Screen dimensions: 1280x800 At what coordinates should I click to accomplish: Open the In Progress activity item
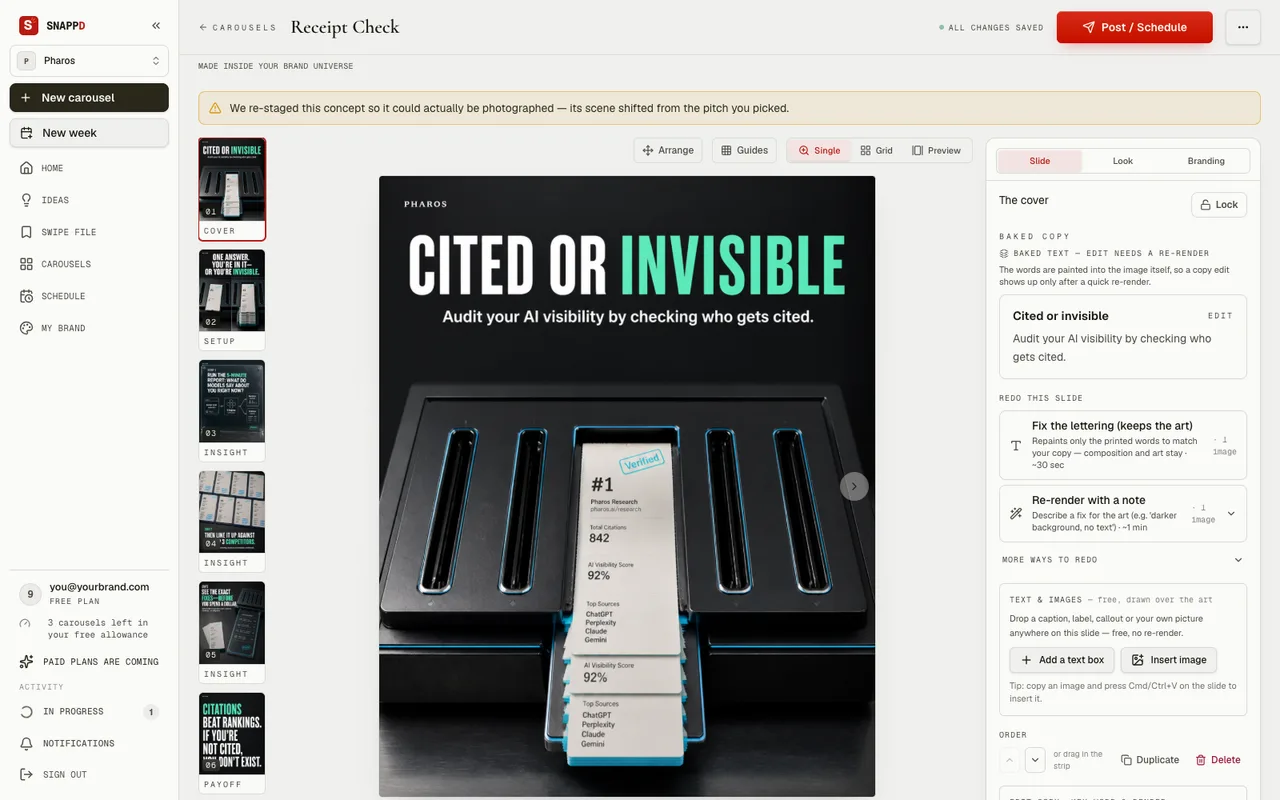tap(89, 712)
